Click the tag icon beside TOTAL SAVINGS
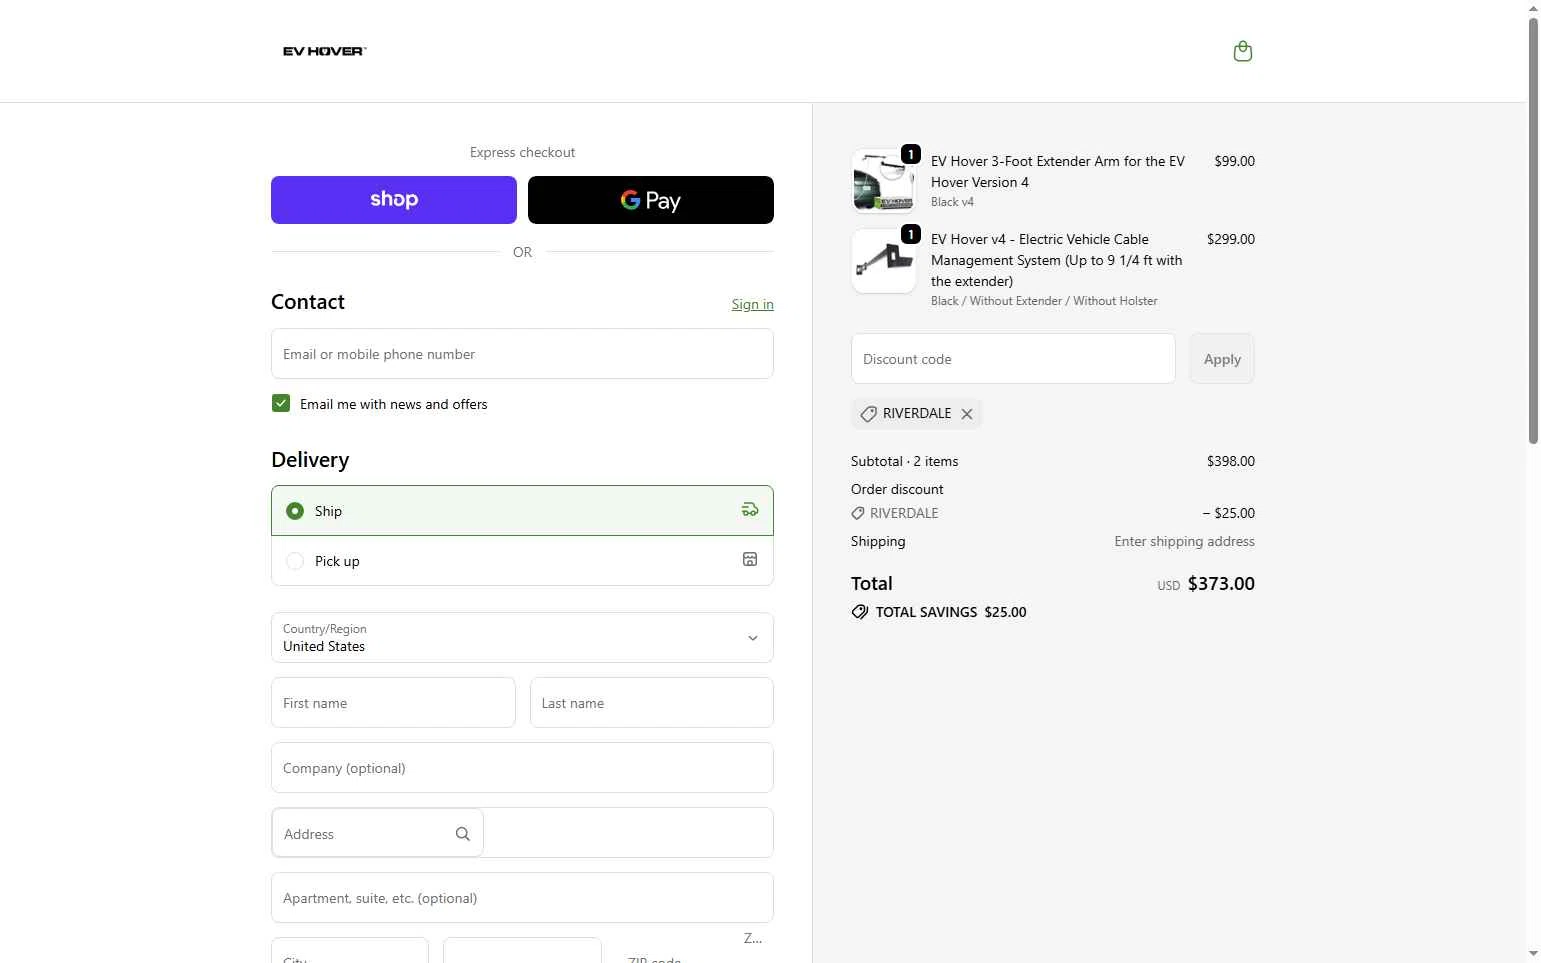 click(860, 612)
